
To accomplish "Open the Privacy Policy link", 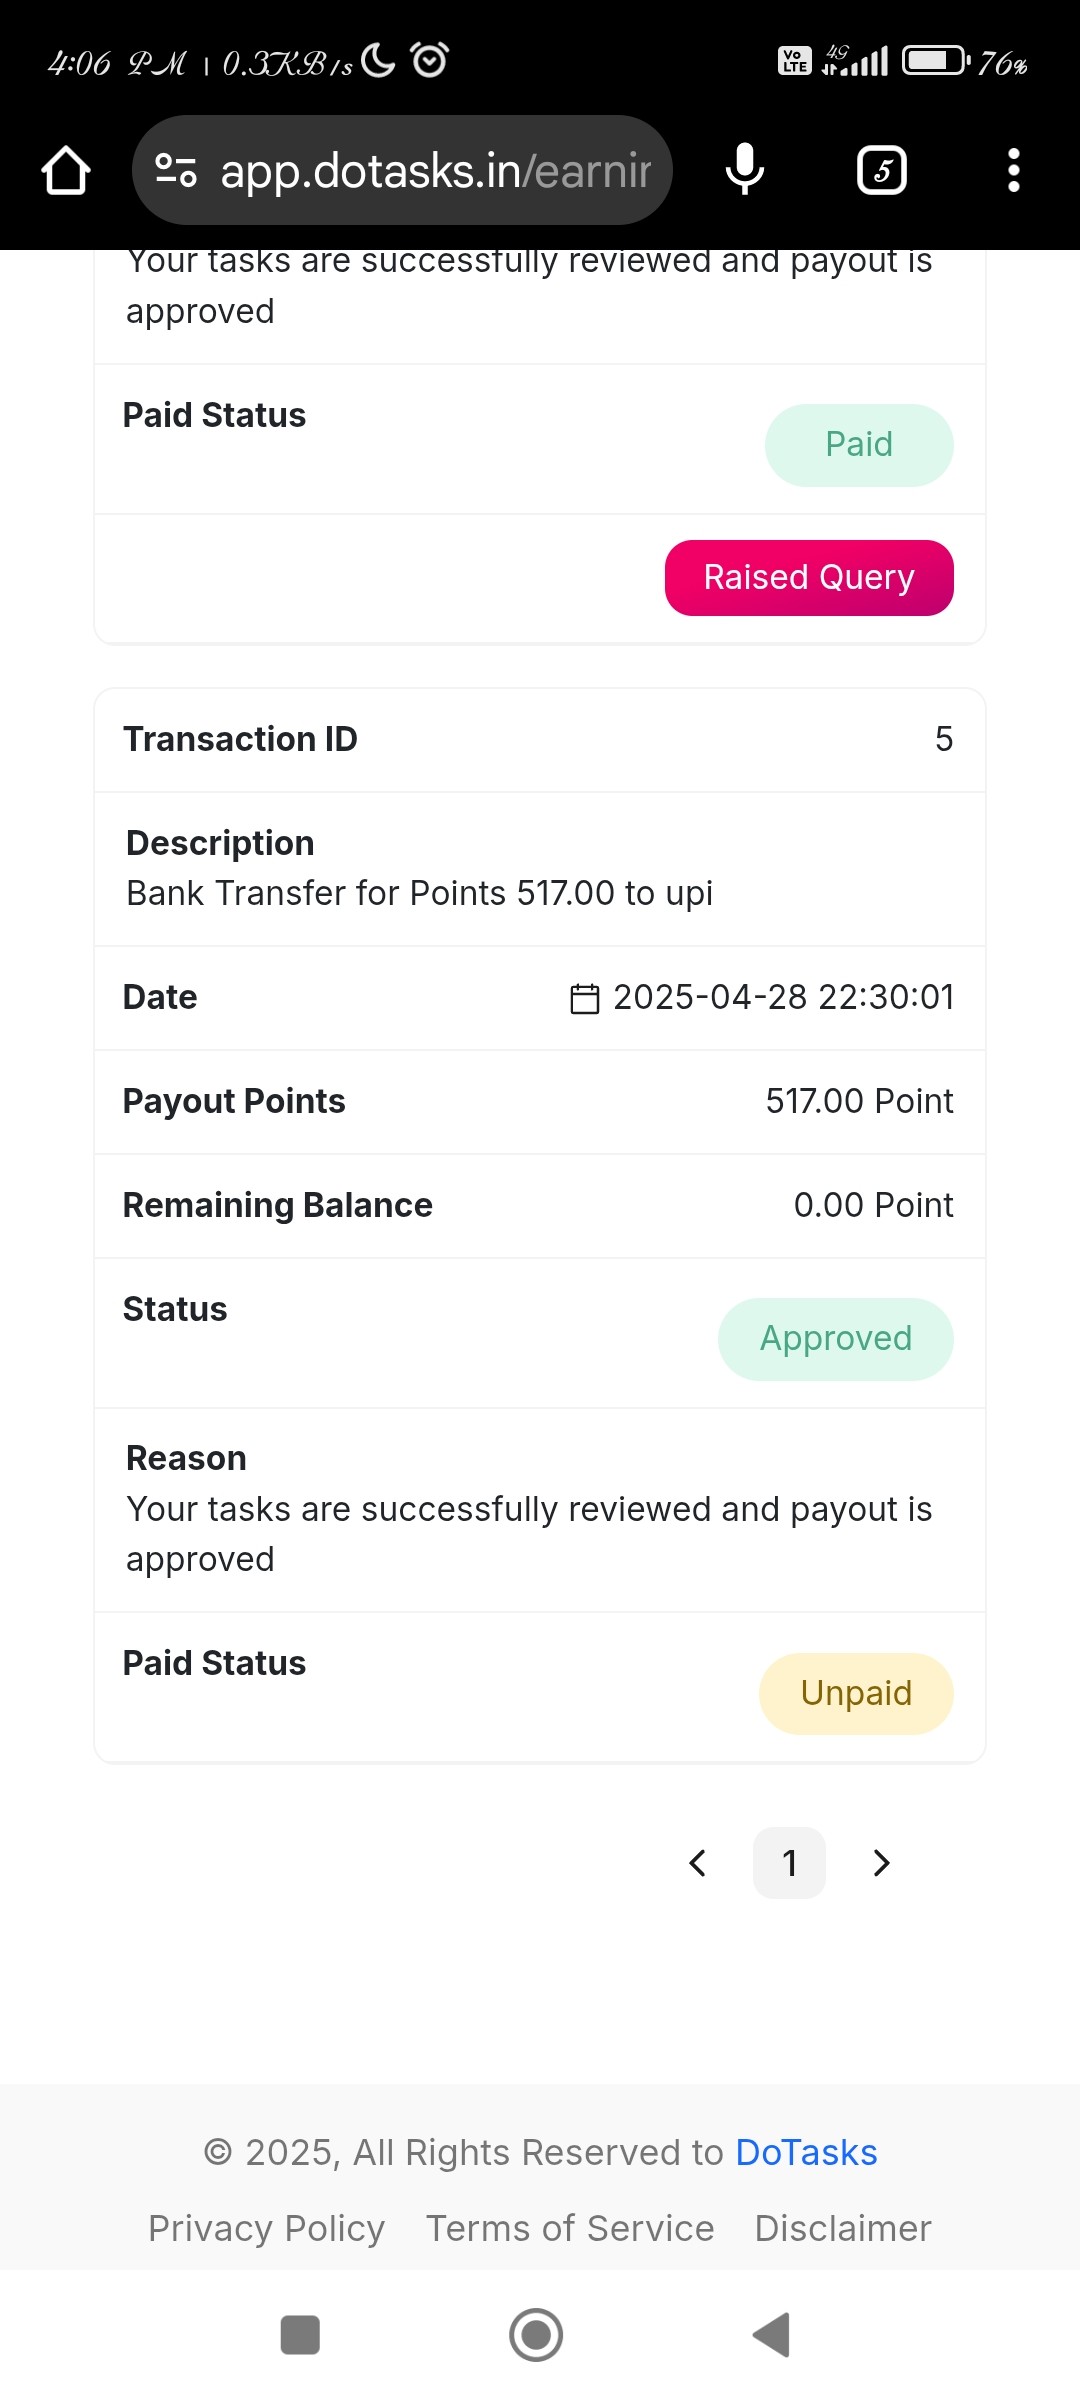I will [266, 2228].
